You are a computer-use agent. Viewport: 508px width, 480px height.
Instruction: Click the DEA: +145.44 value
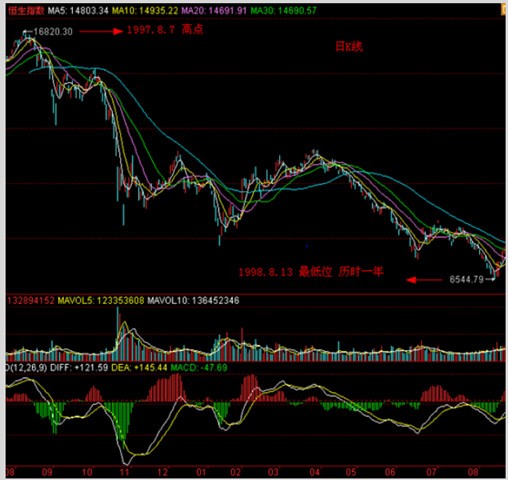pos(139,368)
